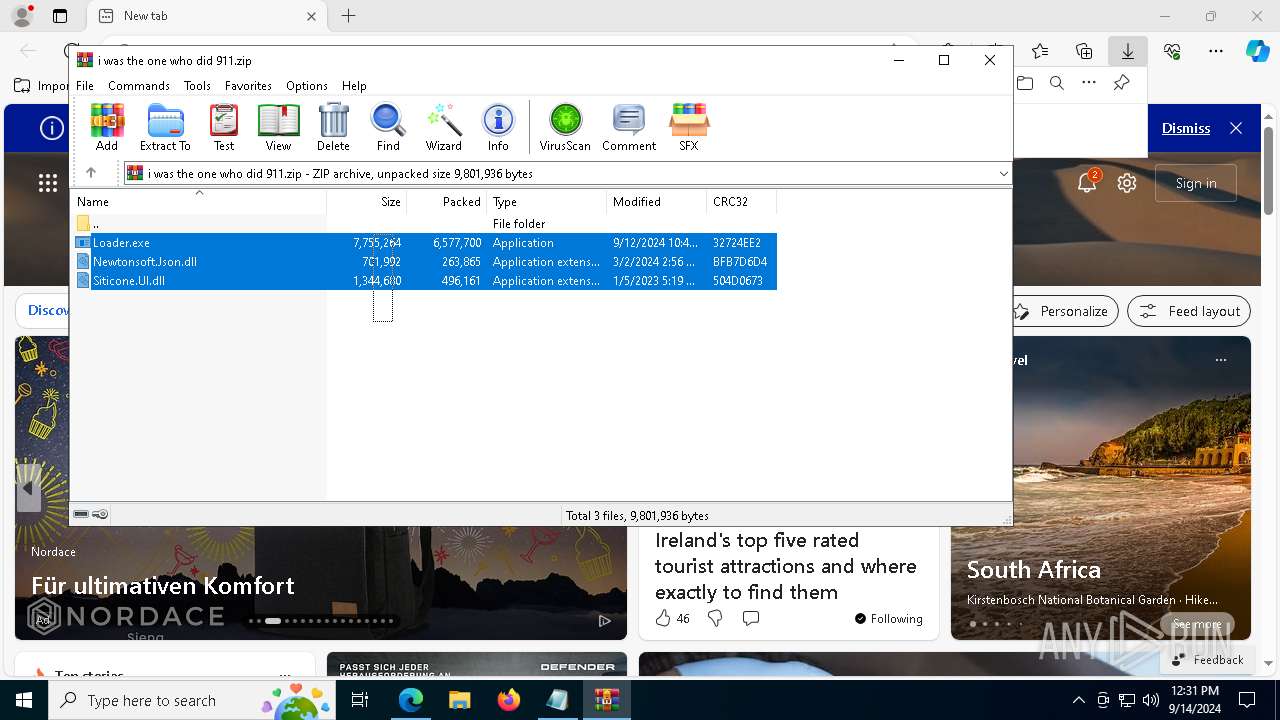Viewport: 1280px width, 720px height.
Task: Open comments on Ireland article
Action: [x=751, y=619]
